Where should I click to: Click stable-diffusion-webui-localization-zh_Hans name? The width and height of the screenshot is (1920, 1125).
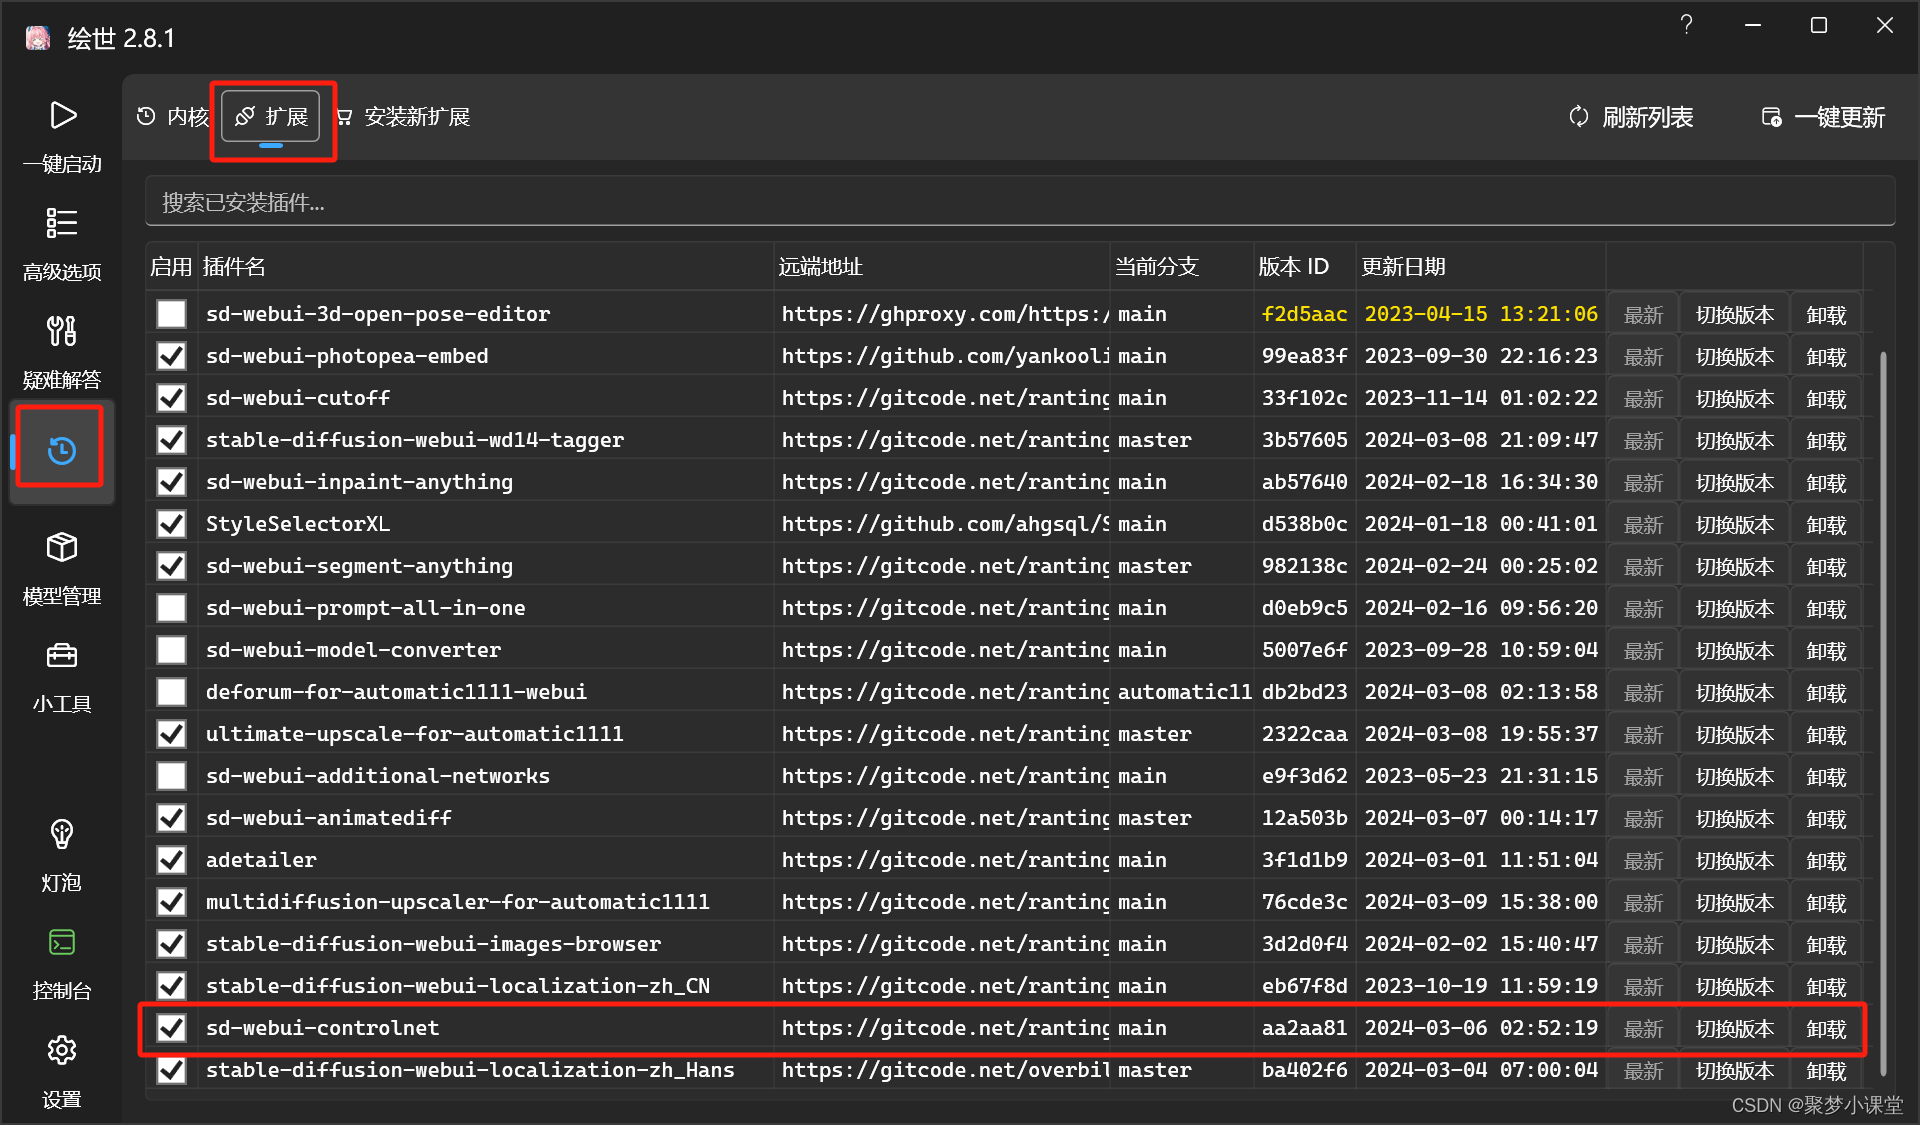point(470,1070)
